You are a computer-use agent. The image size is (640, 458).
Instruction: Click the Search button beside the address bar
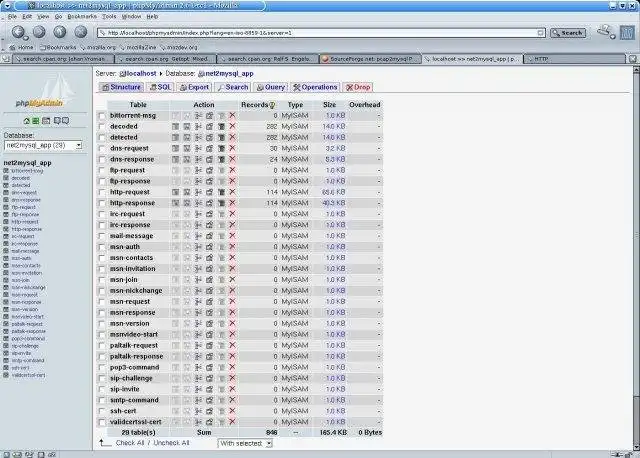coord(568,33)
